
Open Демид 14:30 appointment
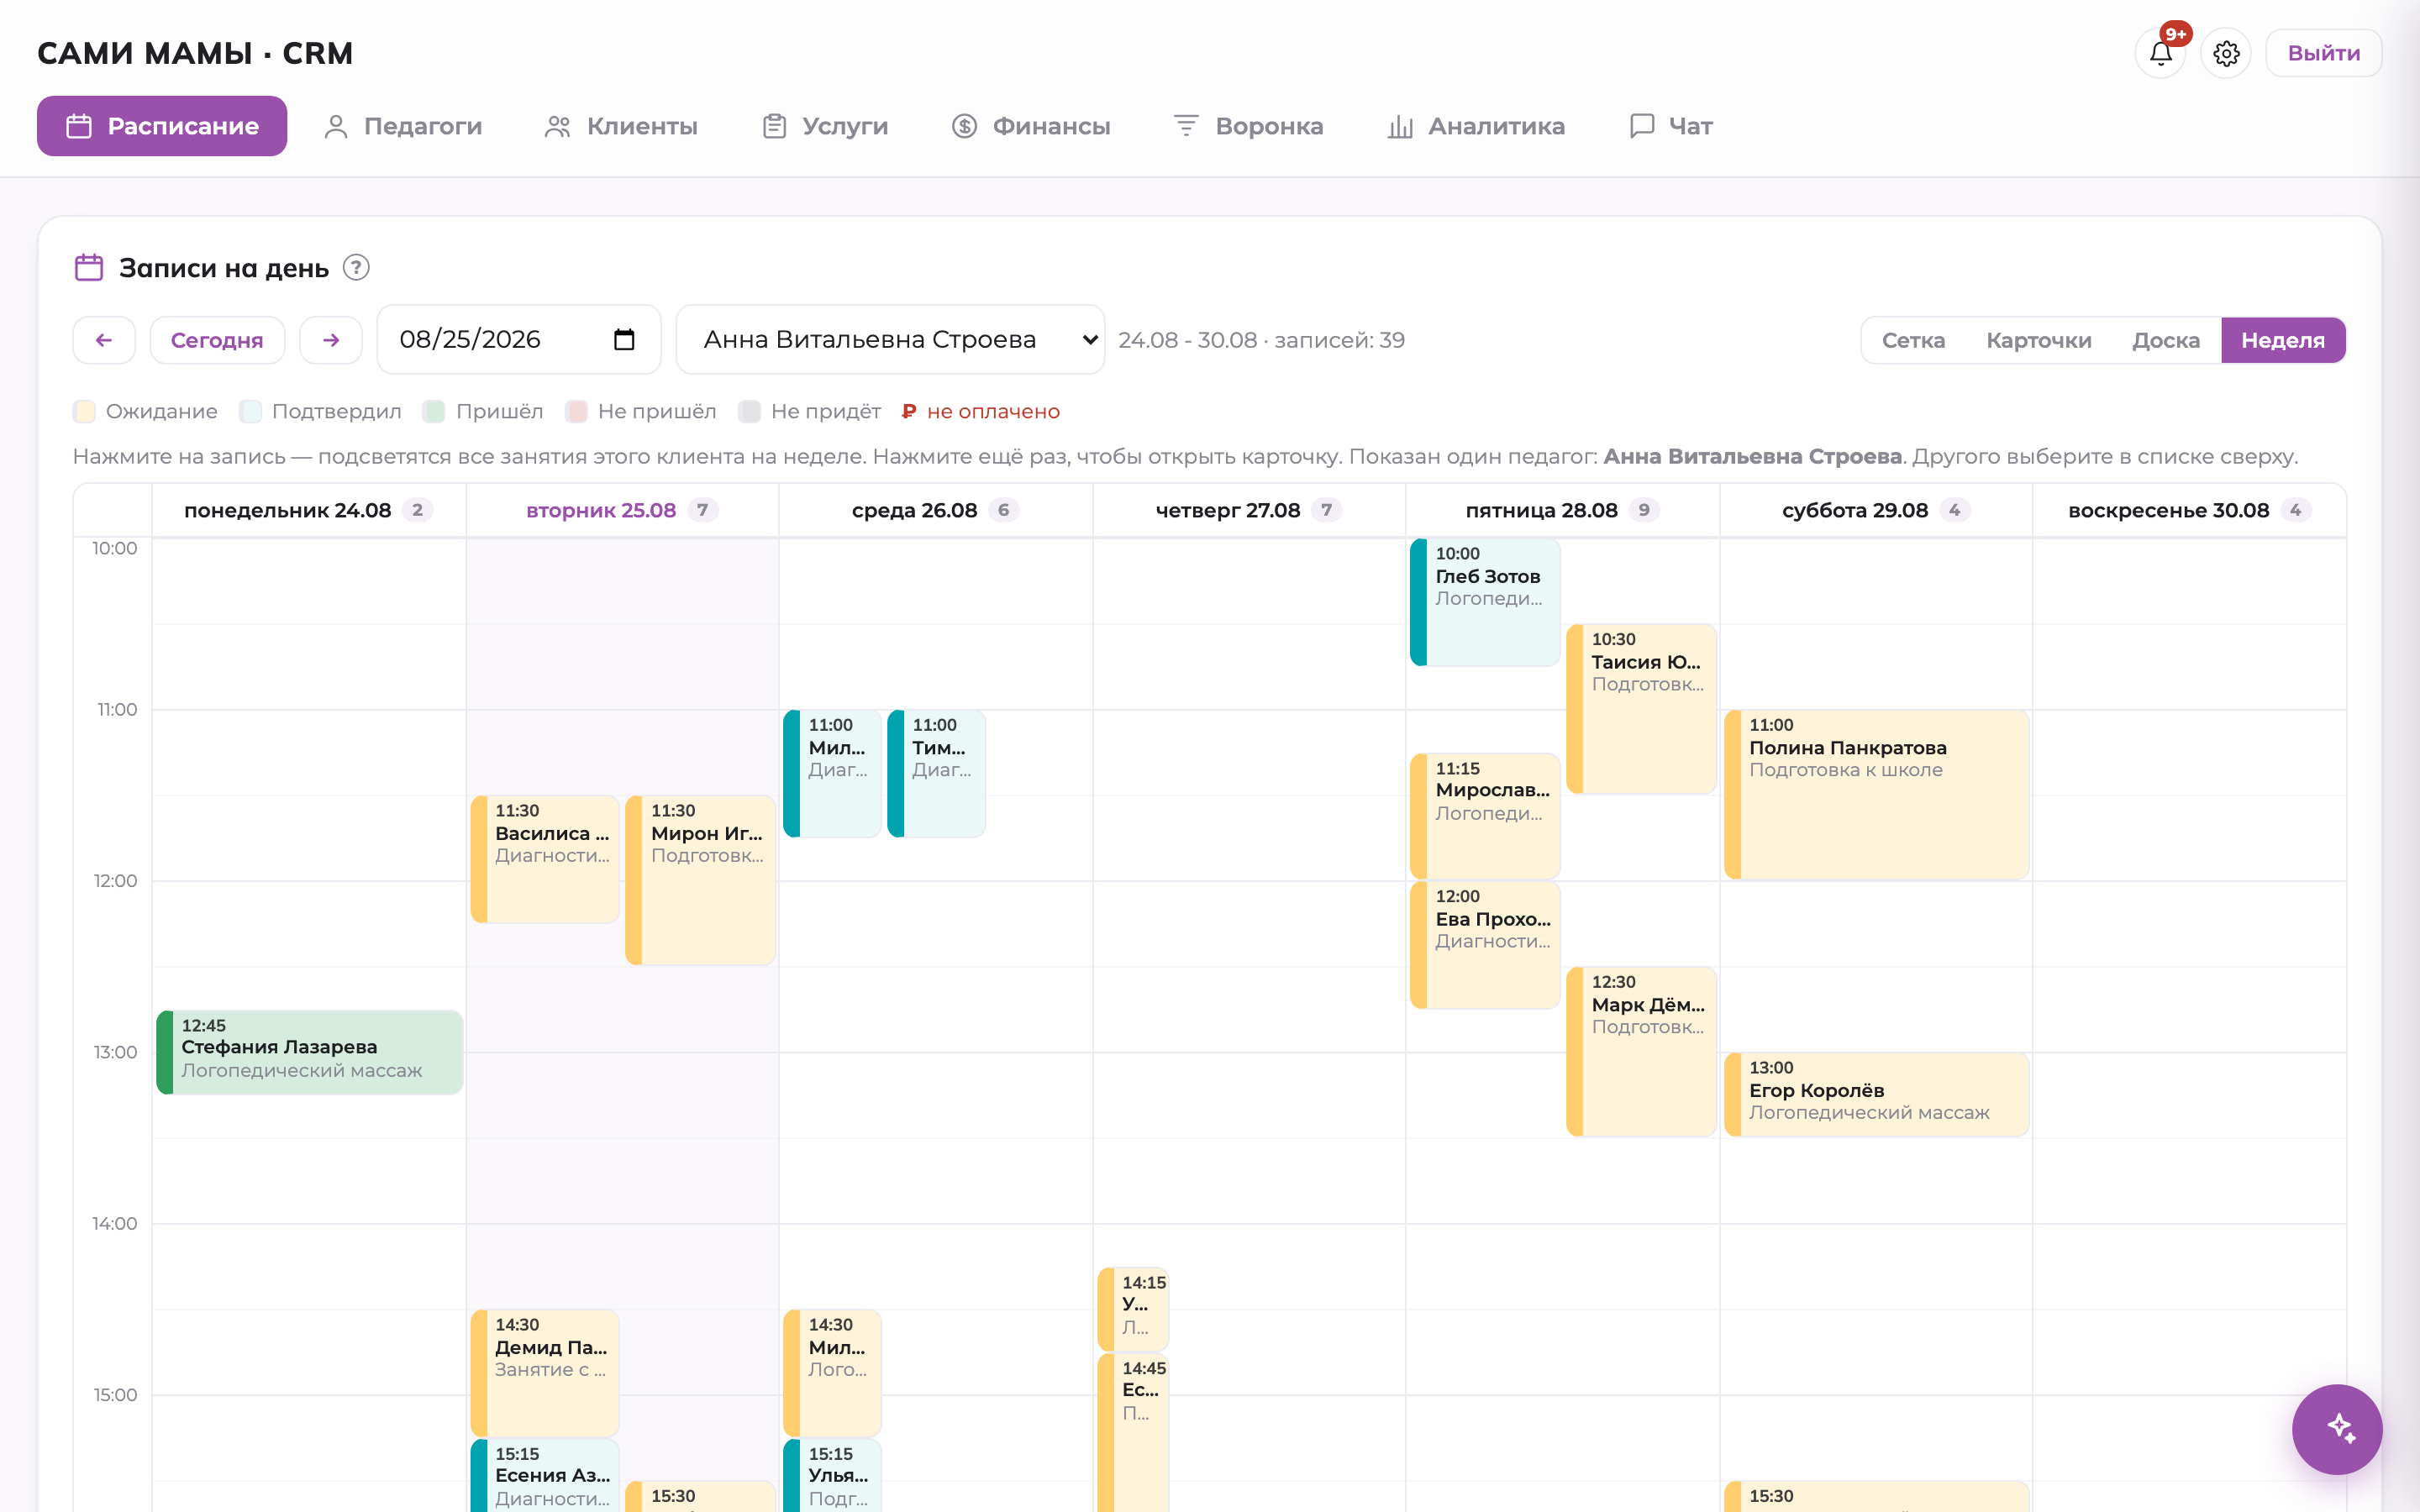click(x=545, y=1373)
